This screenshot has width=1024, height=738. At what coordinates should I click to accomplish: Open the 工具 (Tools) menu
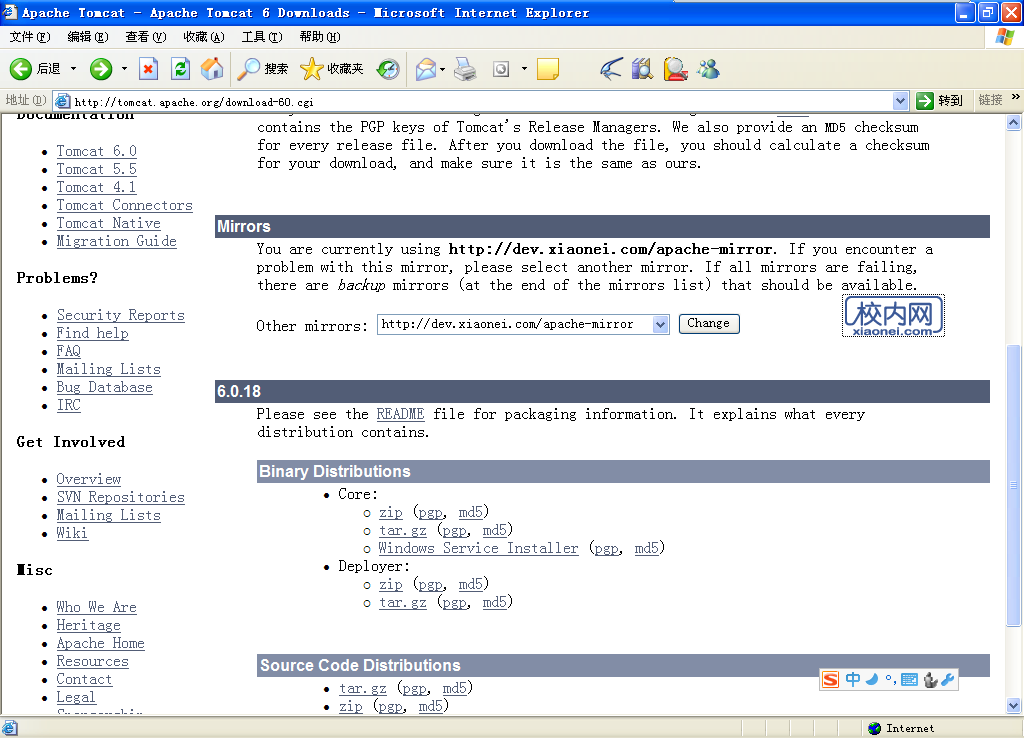(261, 36)
